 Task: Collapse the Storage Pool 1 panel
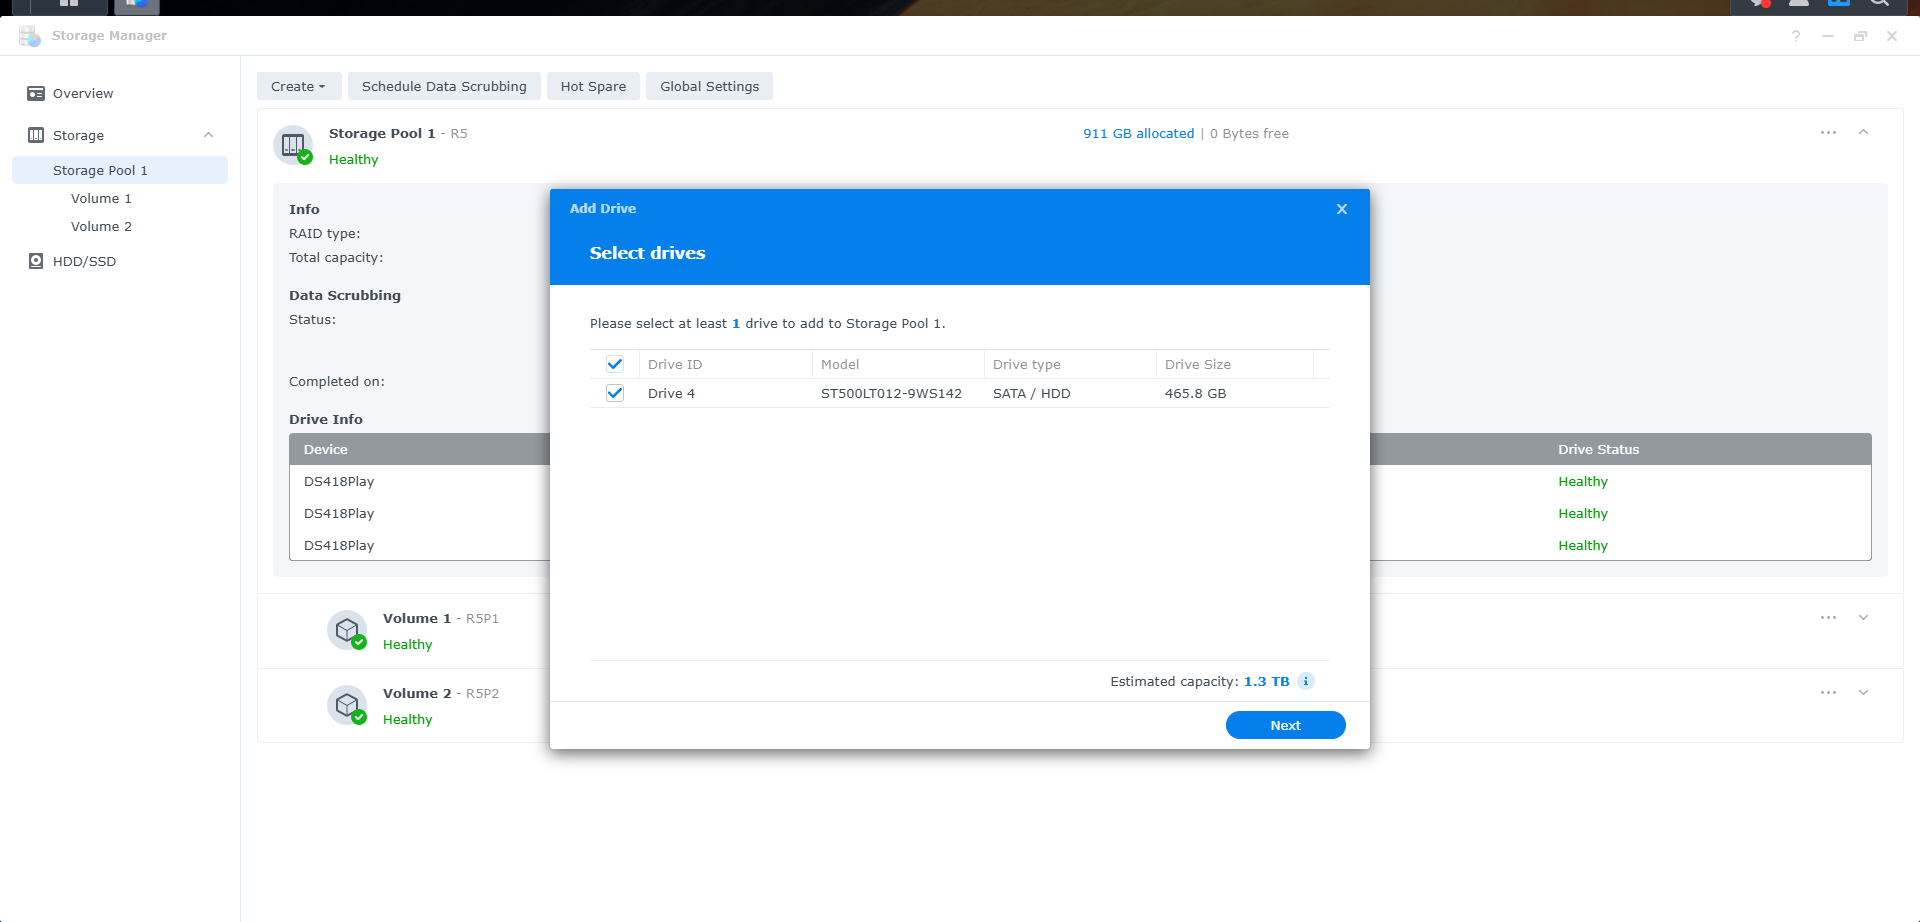tap(1863, 133)
